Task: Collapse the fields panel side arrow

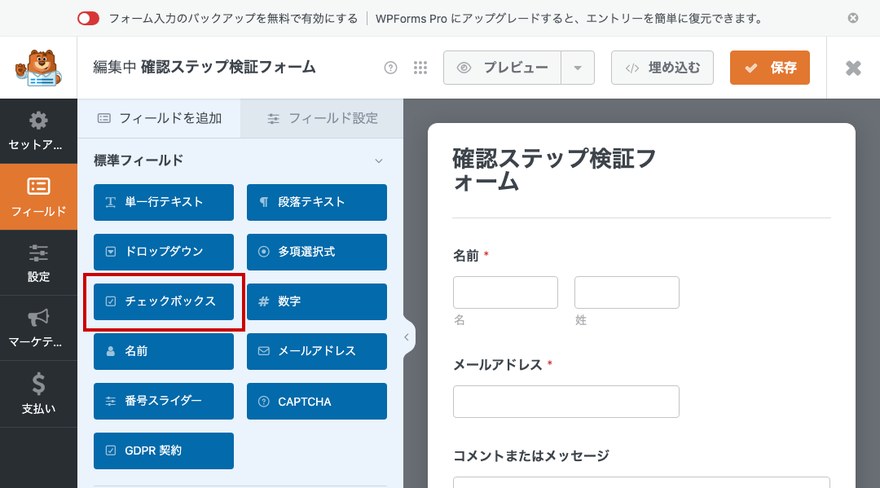Action: point(408,337)
